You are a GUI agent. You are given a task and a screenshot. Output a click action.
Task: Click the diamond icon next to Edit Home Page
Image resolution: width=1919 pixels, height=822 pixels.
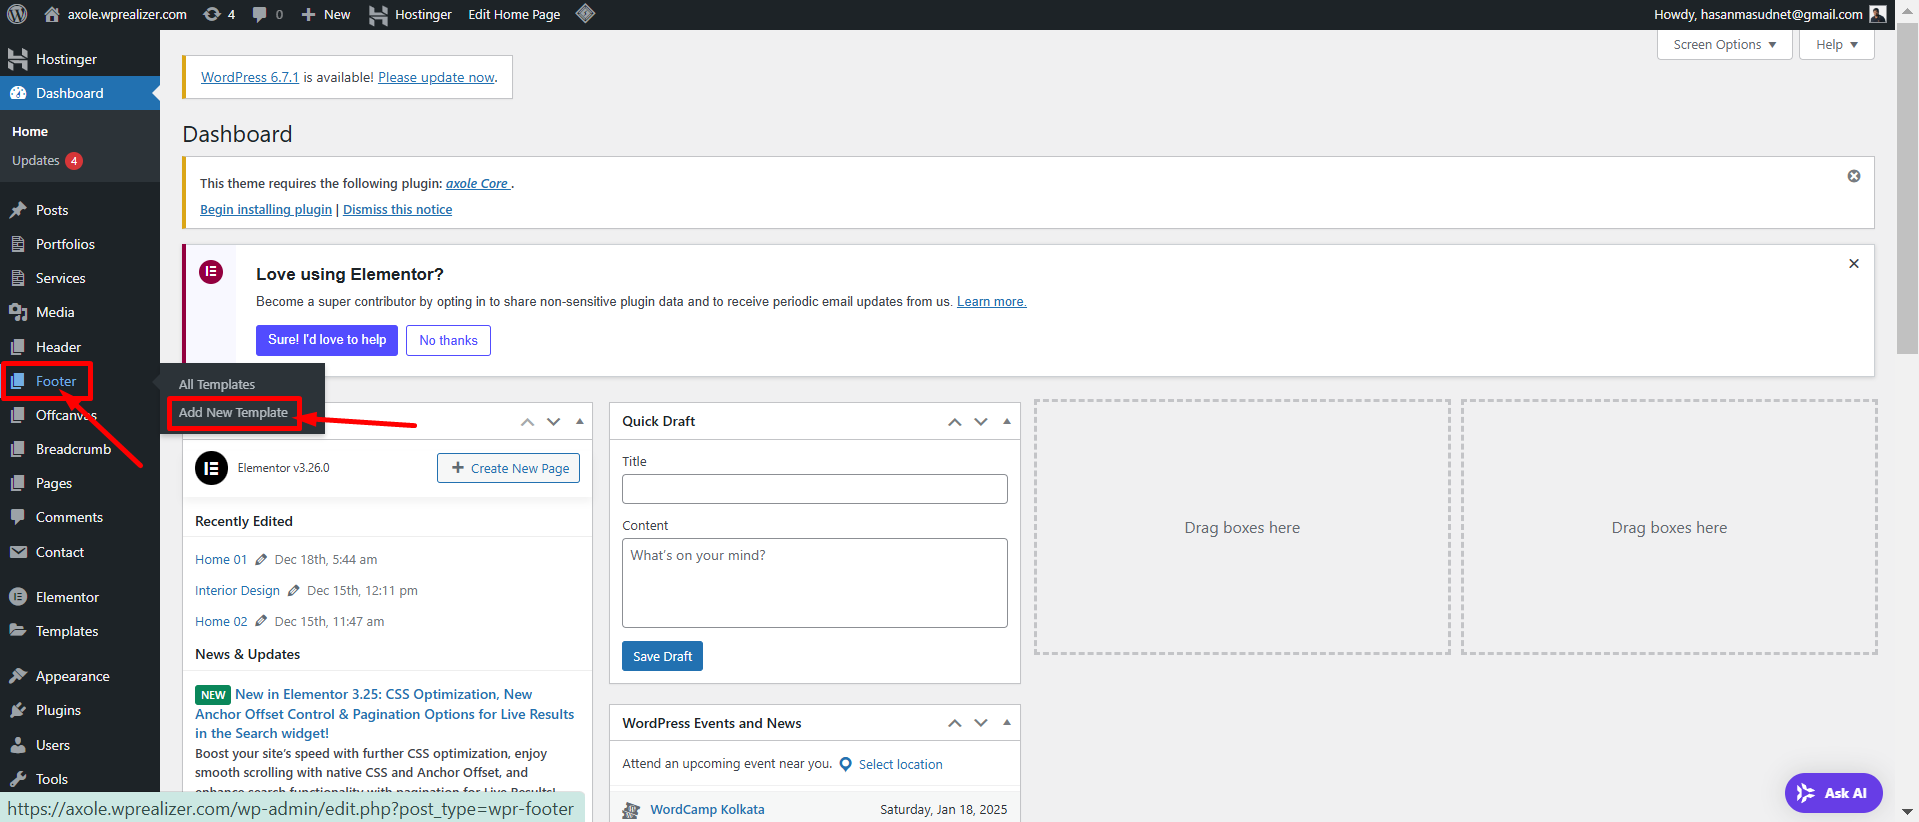[586, 14]
